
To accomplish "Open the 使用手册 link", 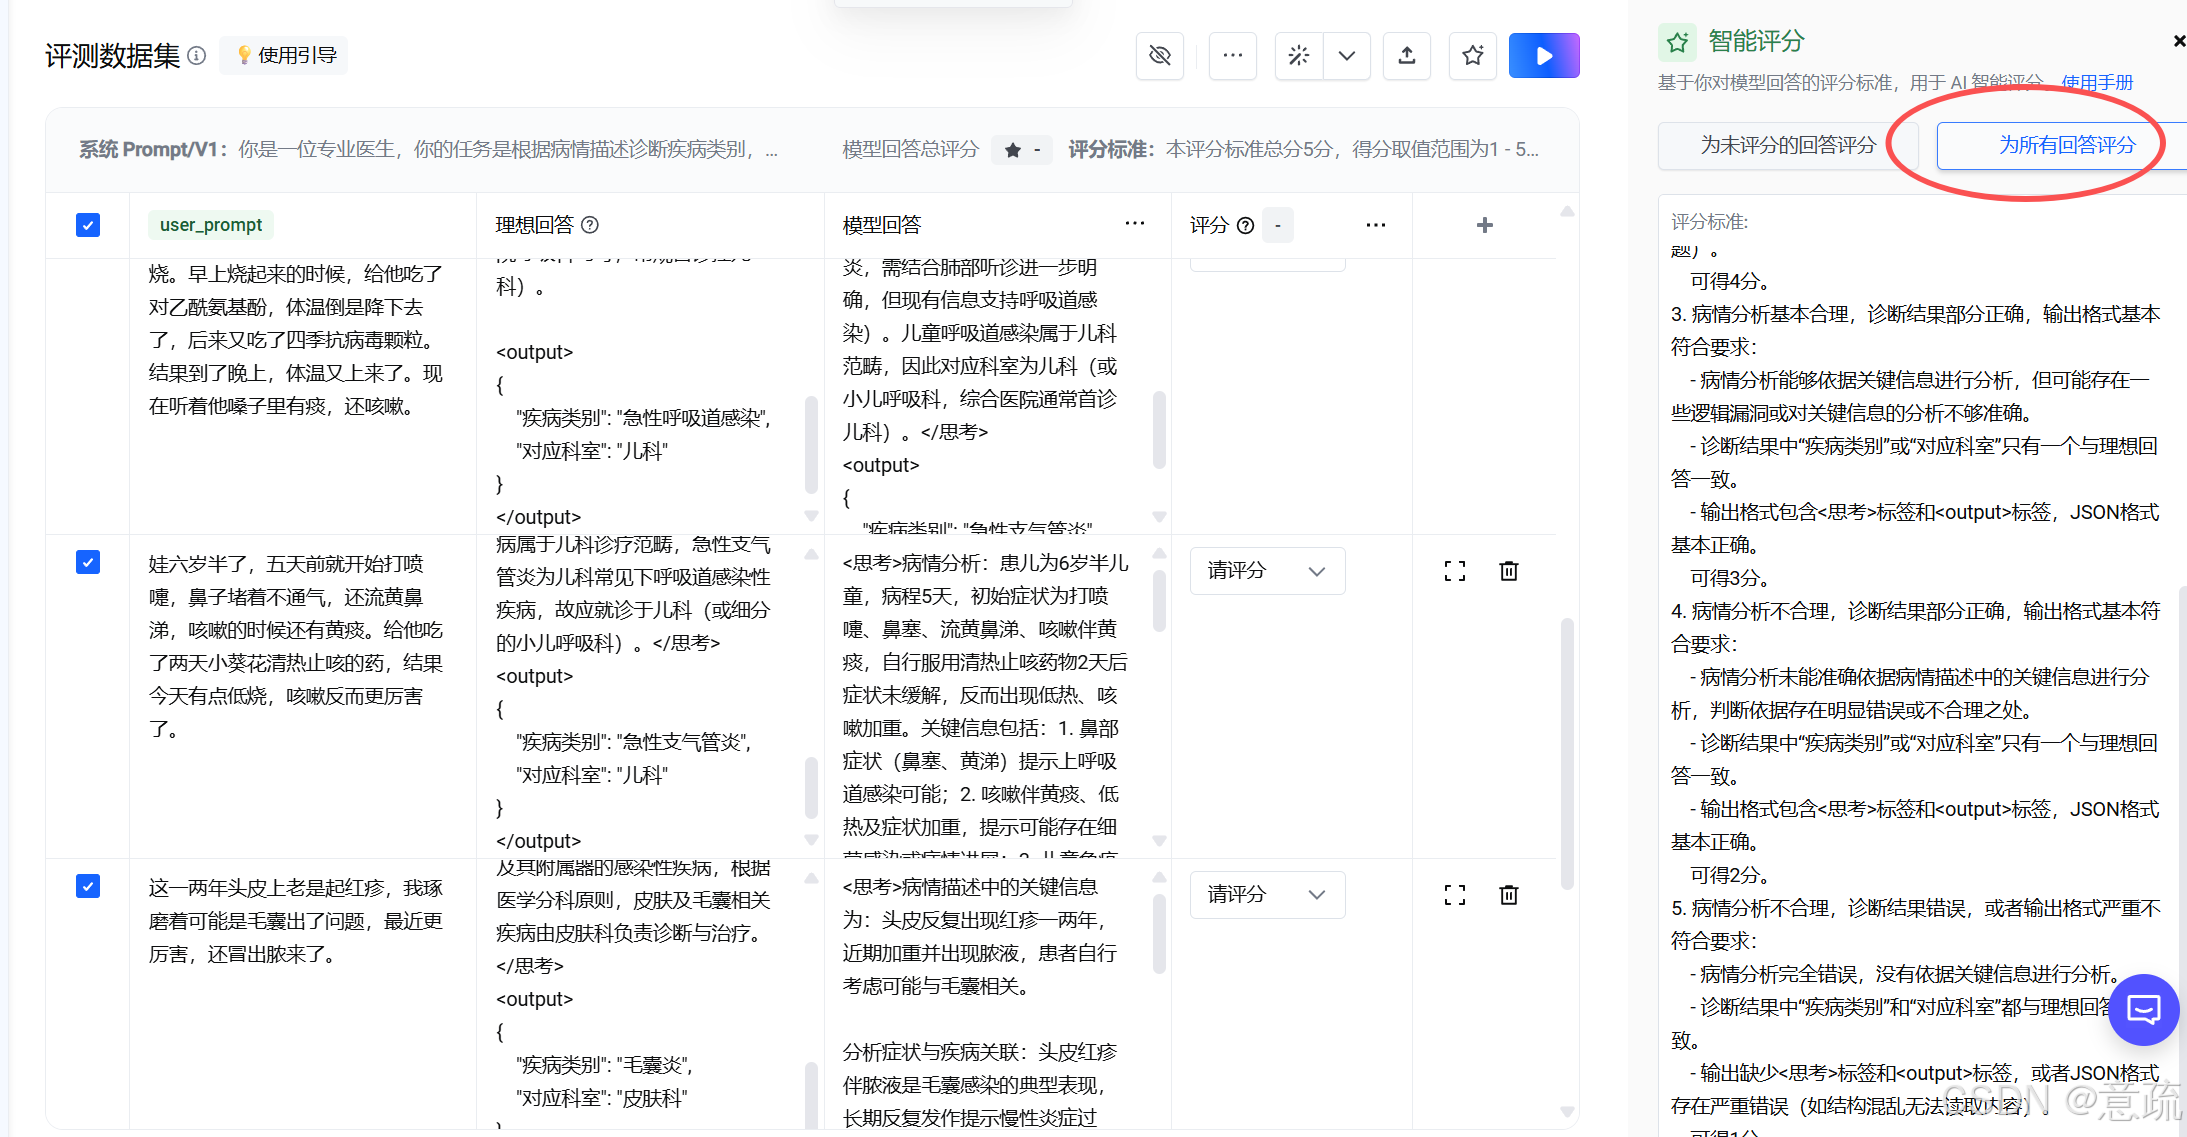I will (2097, 82).
